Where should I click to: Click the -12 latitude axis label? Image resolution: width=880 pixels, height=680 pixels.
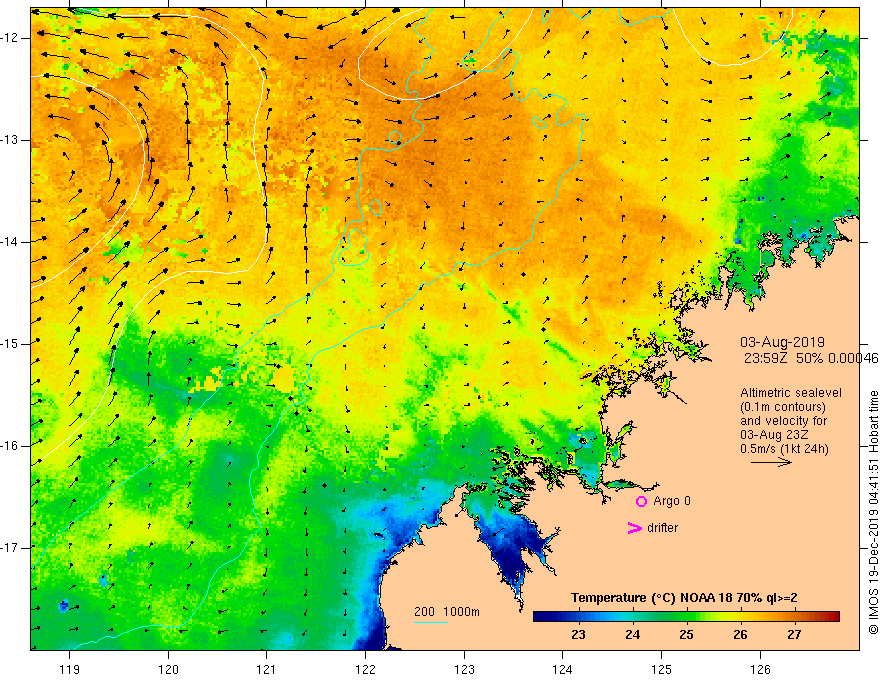10,38
